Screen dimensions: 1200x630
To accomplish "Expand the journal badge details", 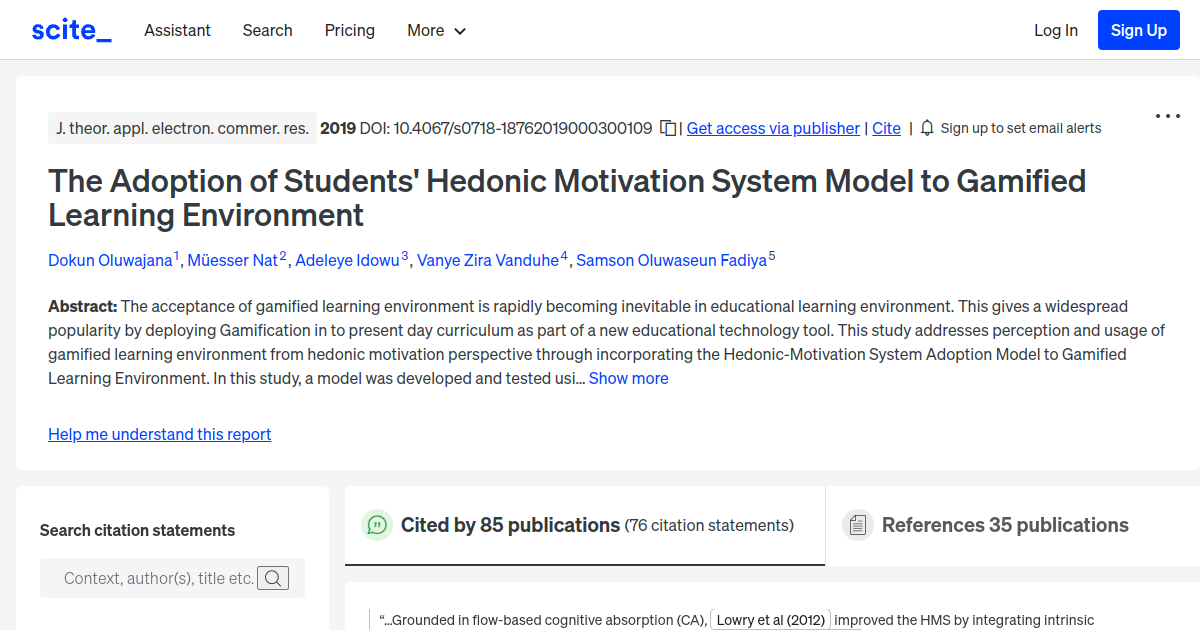I will tap(182, 128).
